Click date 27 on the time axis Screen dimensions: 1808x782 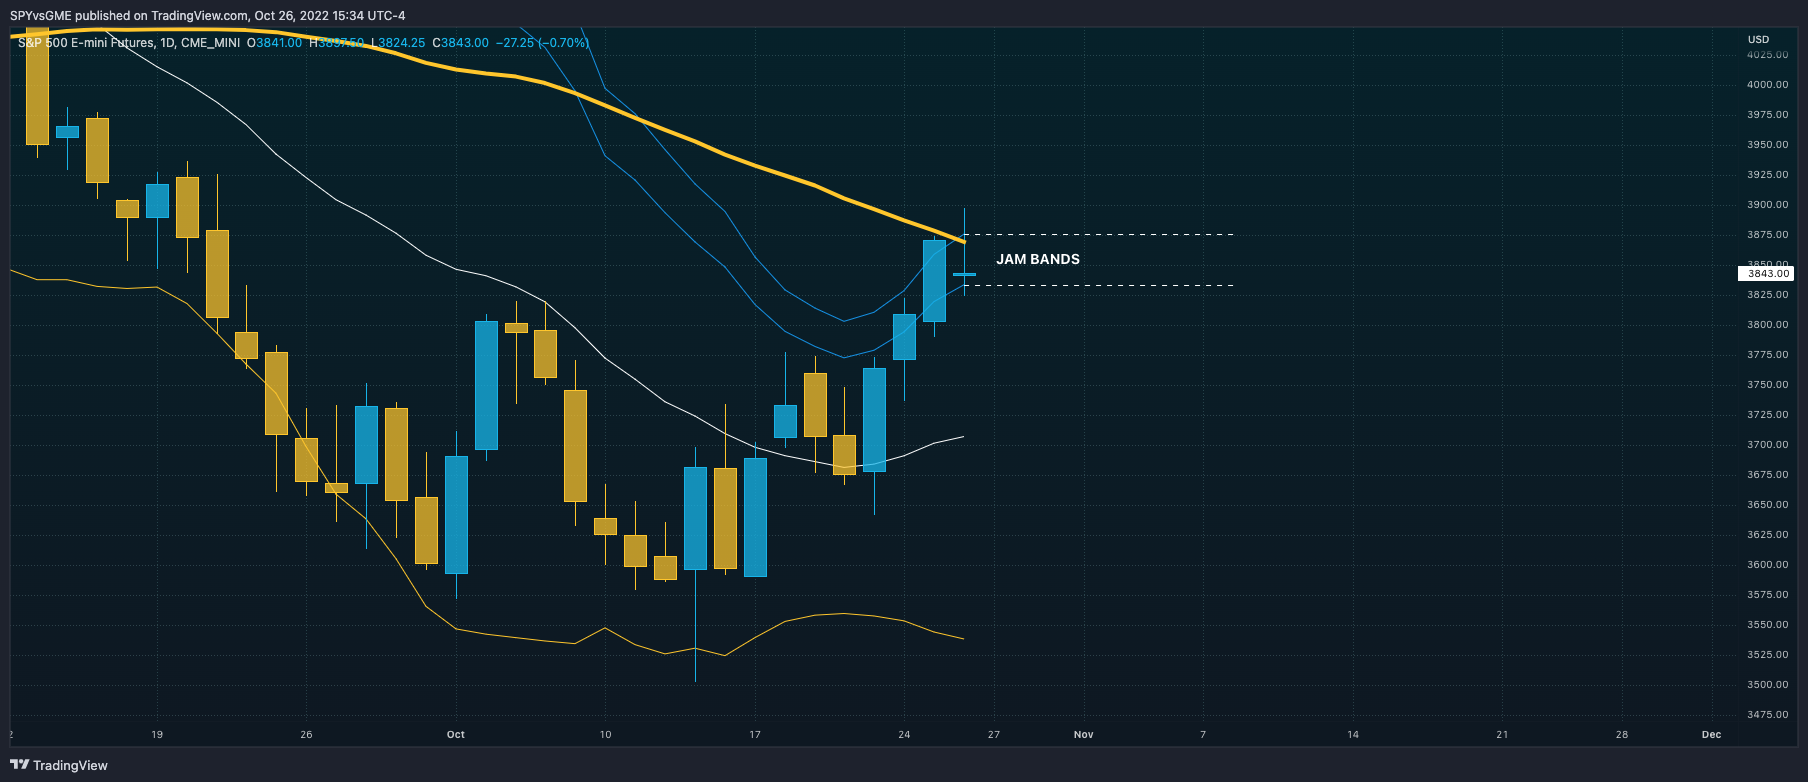(994, 735)
